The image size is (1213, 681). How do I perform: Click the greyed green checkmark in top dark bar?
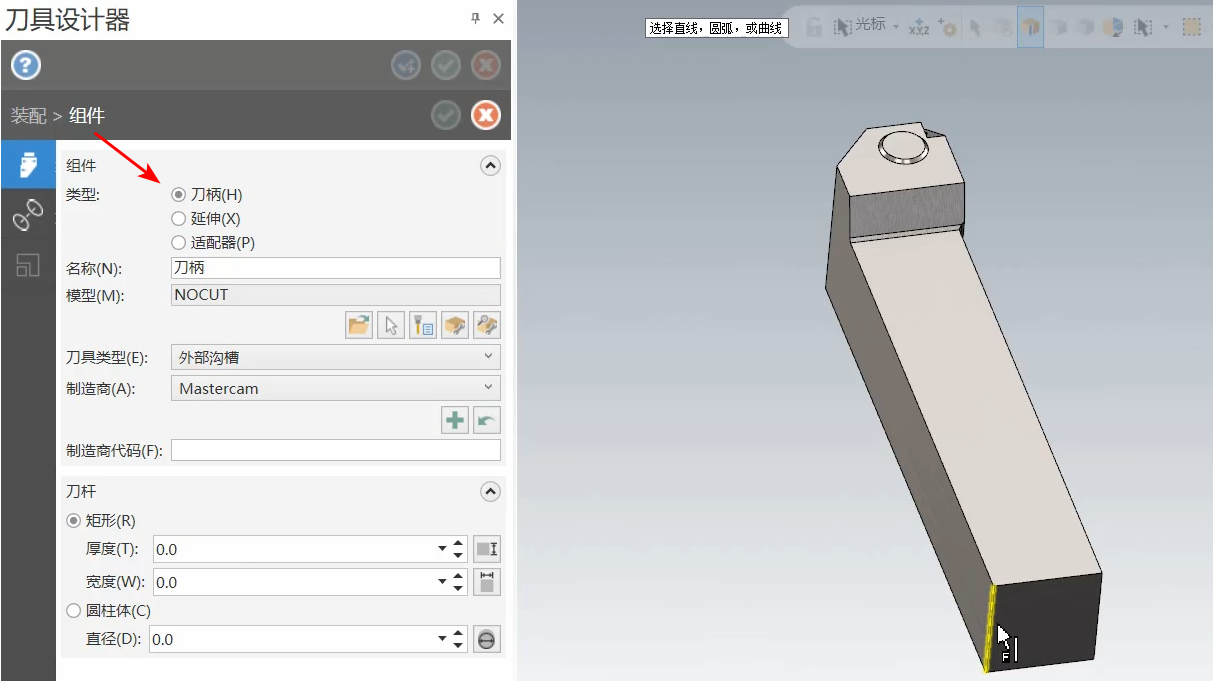tap(446, 66)
